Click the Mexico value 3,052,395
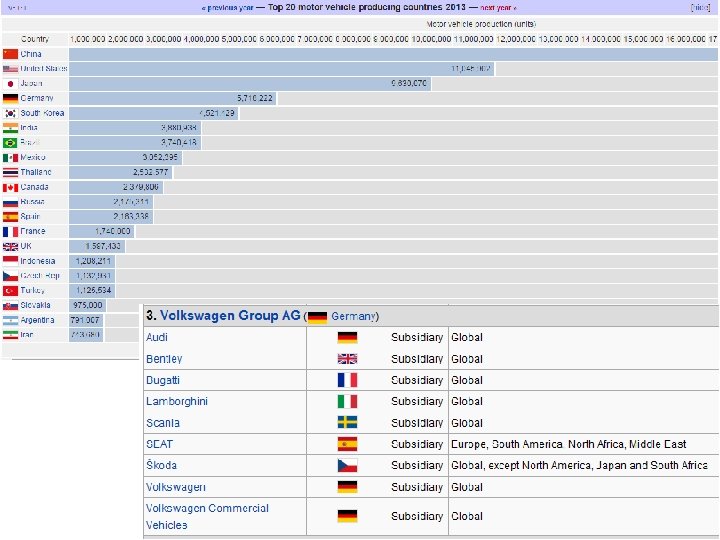Viewport: 720px width, 540px height. [160, 158]
